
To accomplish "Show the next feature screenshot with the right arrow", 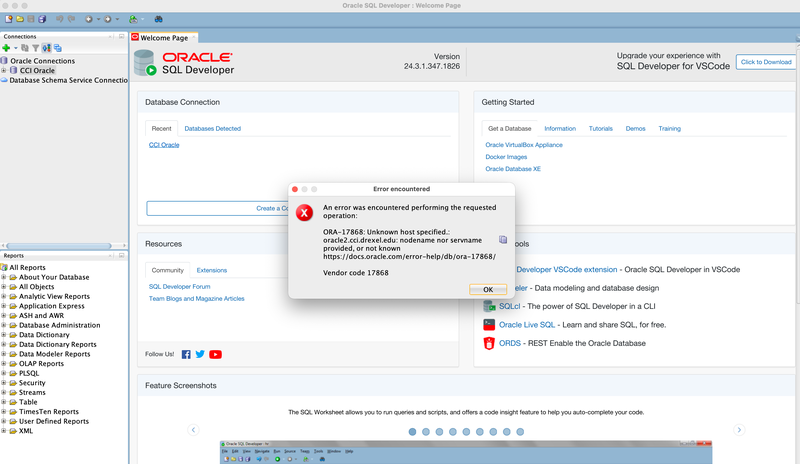I will (x=739, y=430).
